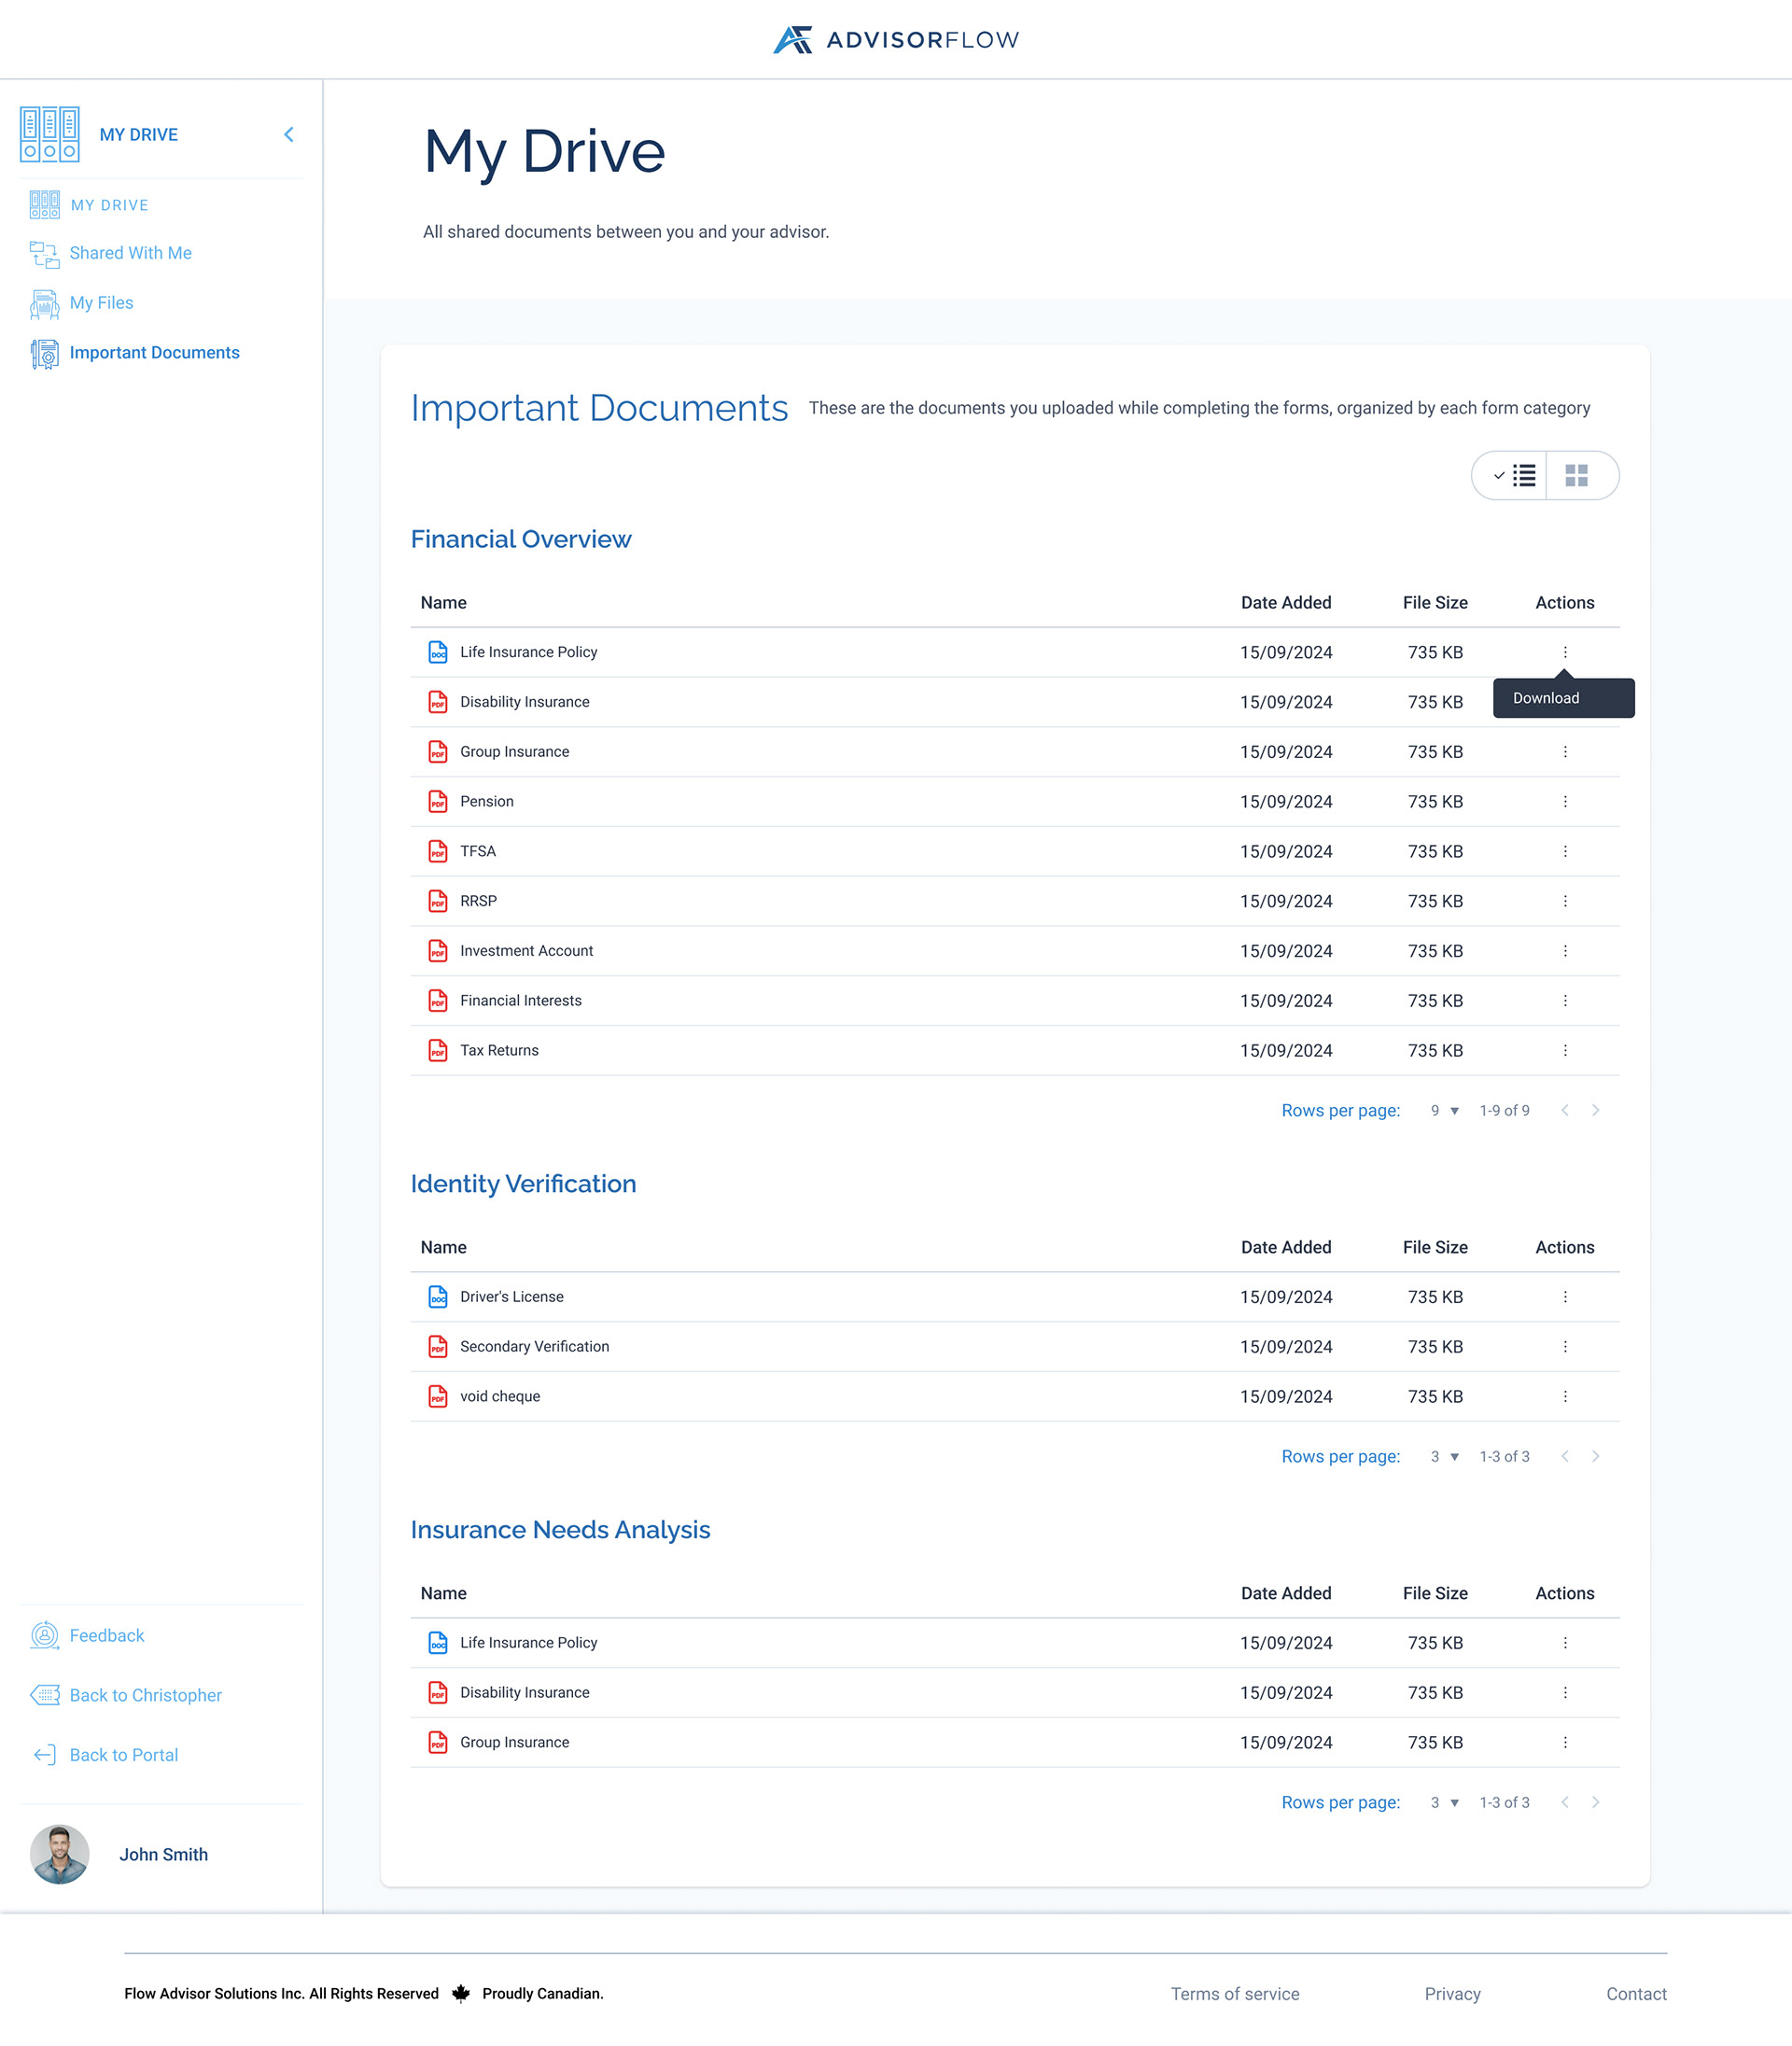Open the Feedback icon in sidebar
This screenshot has width=1792, height=2046.
coord(46,1635)
